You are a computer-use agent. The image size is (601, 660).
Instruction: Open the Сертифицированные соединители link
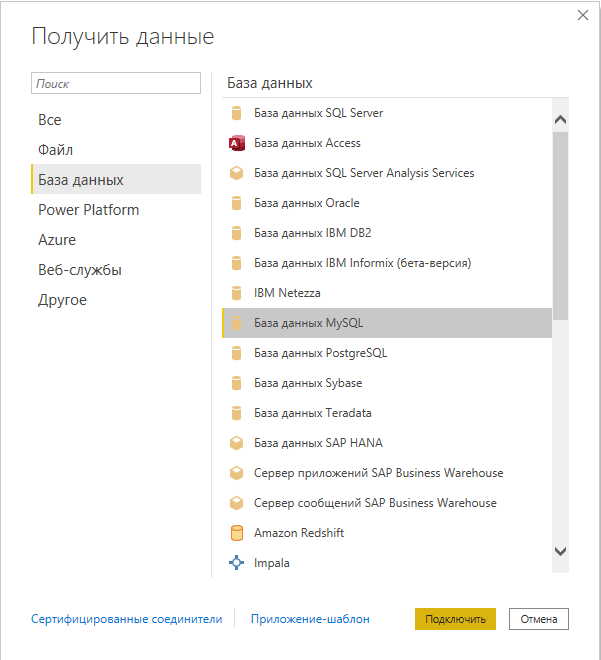[x=127, y=619]
